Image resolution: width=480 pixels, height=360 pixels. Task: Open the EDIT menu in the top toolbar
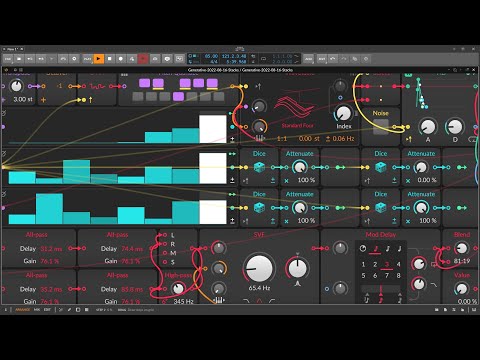[x=322, y=59]
